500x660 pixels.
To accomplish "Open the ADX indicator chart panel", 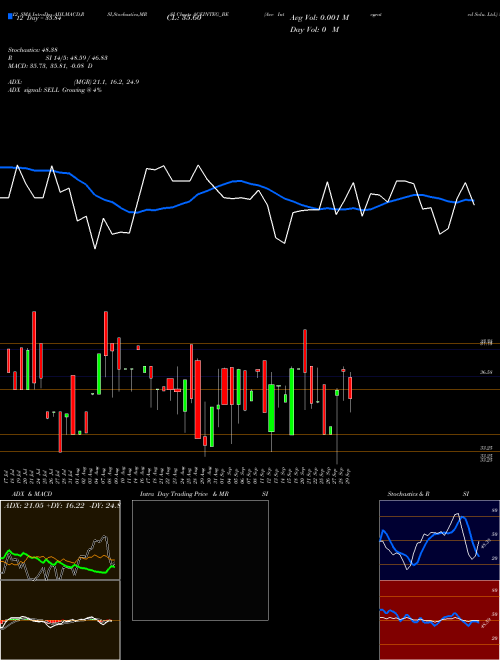I will point(60,540).
